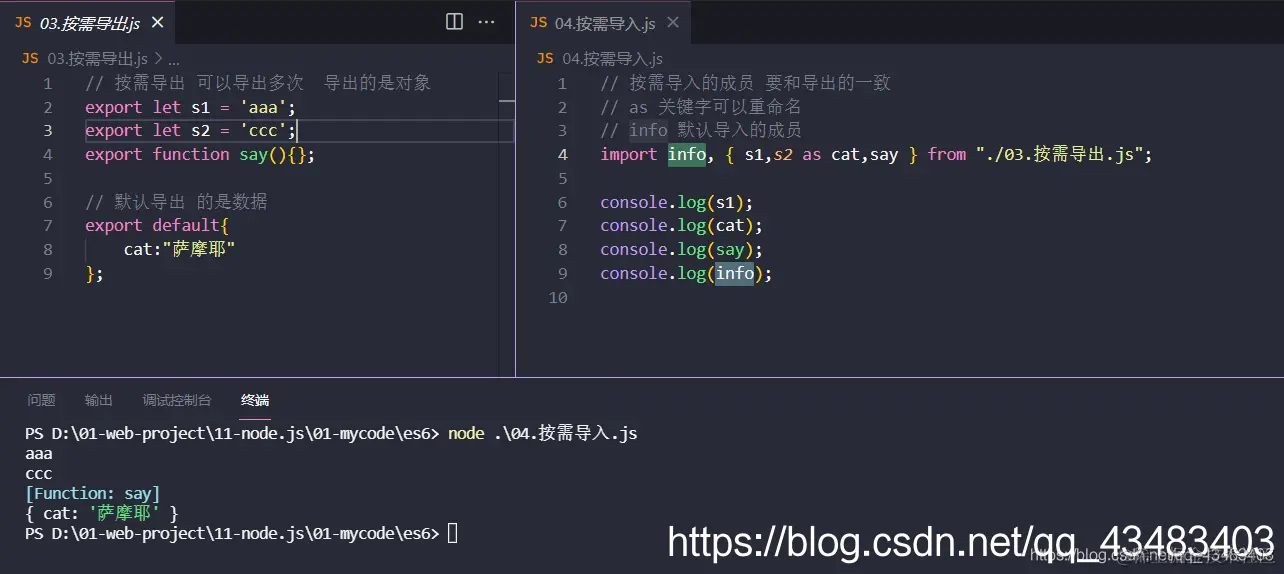Open the 输出 panel tab
The width and height of the screenshot is (1284, 574).
[99, 400]
